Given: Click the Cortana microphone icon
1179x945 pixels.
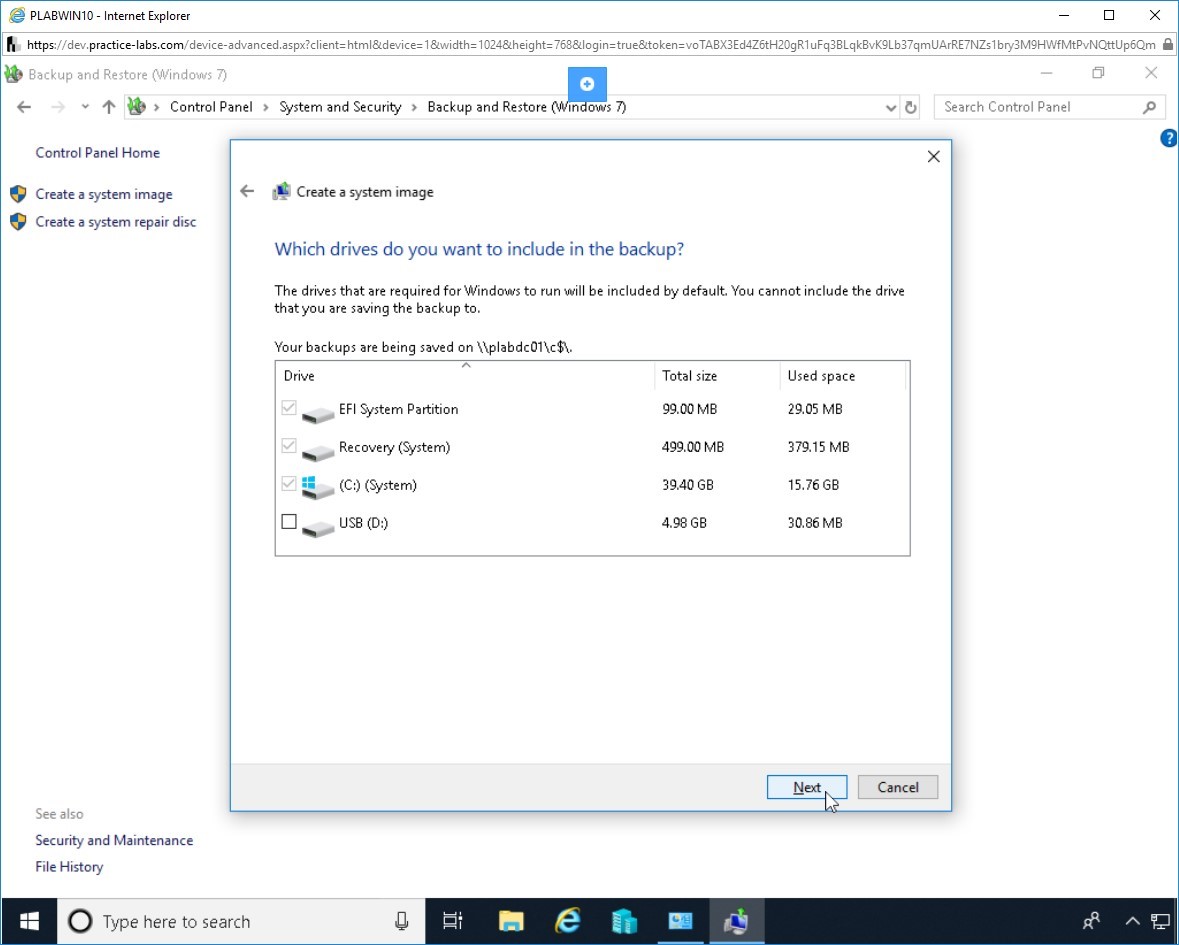Looking at the screenshot, I should pyautogui.click(x=402, y=921).
